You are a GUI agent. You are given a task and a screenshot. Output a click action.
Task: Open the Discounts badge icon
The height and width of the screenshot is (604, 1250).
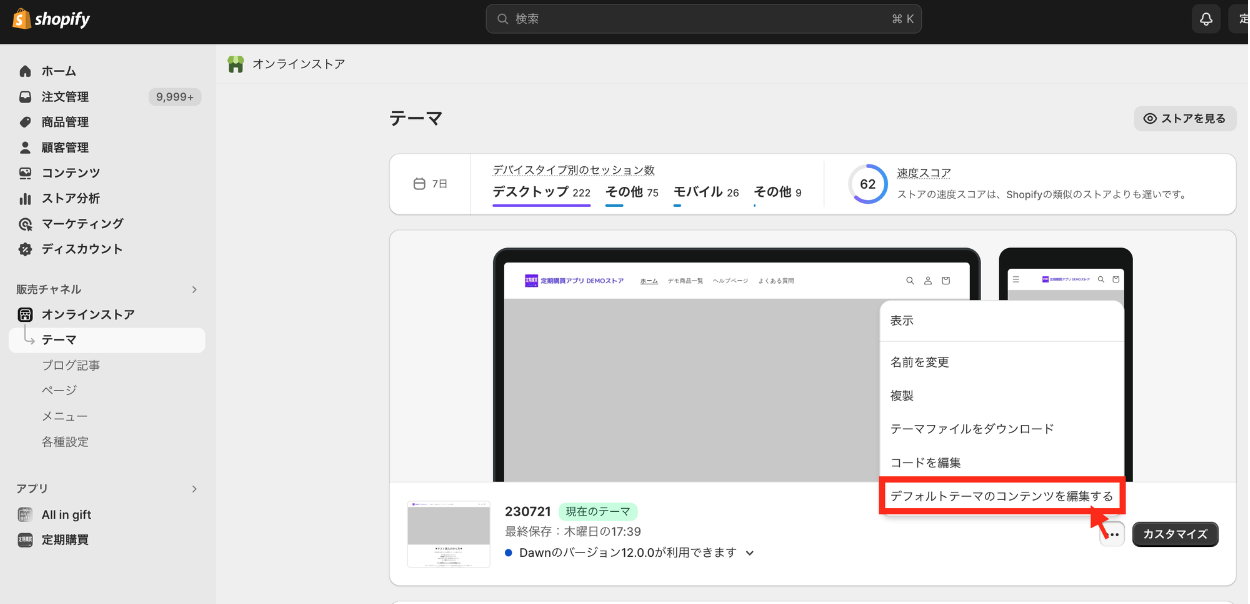25,249
